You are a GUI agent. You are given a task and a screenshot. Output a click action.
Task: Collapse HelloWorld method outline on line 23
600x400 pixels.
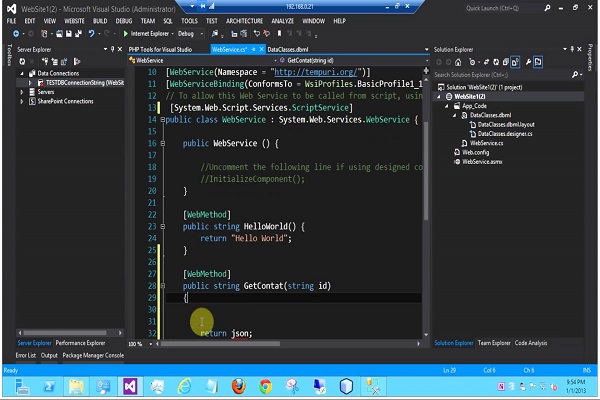[163, 227]
